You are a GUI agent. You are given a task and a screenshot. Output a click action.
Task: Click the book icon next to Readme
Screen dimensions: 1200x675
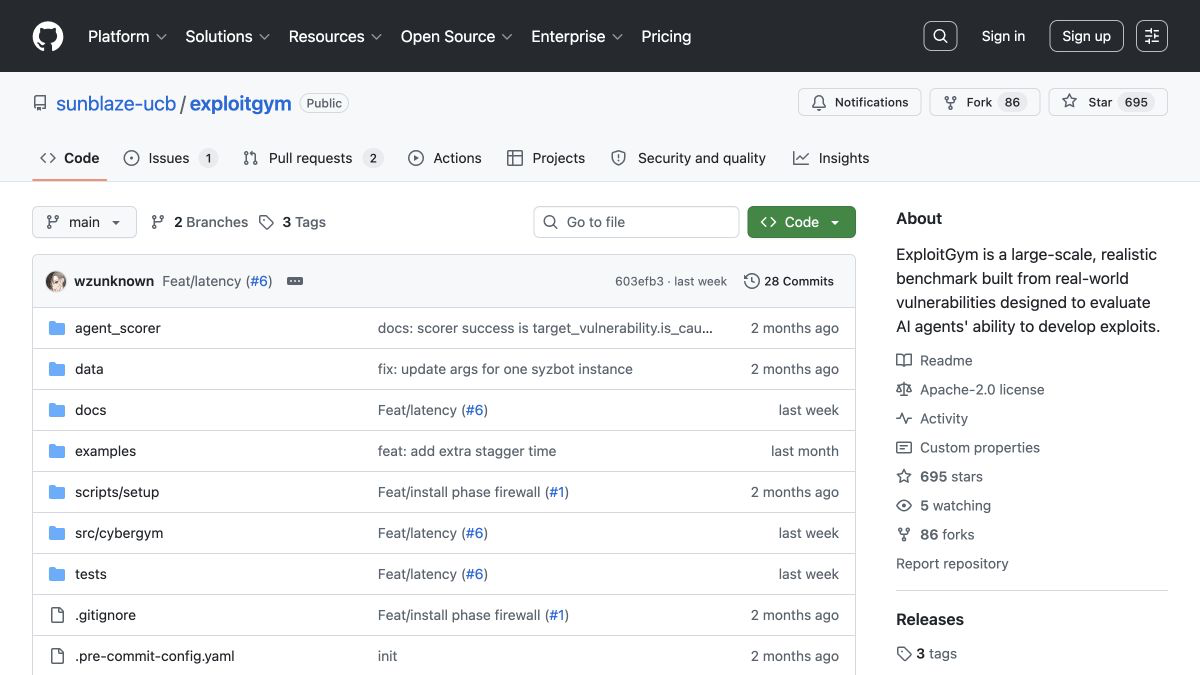(904, 360)
